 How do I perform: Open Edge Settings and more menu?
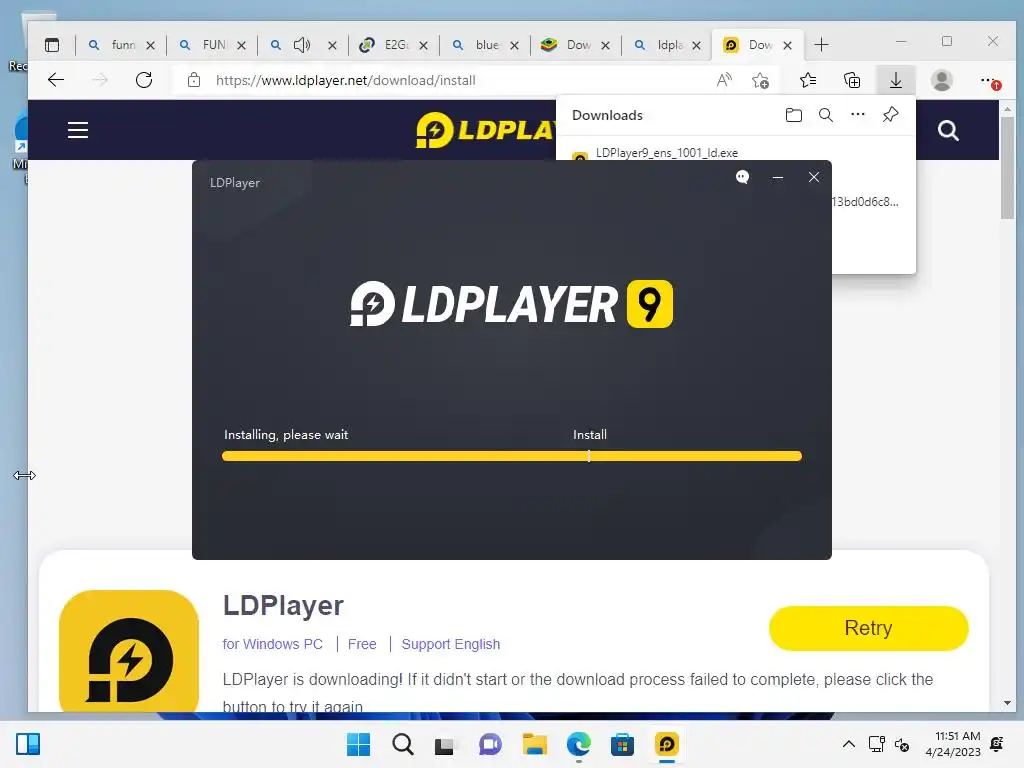point(989,80)
